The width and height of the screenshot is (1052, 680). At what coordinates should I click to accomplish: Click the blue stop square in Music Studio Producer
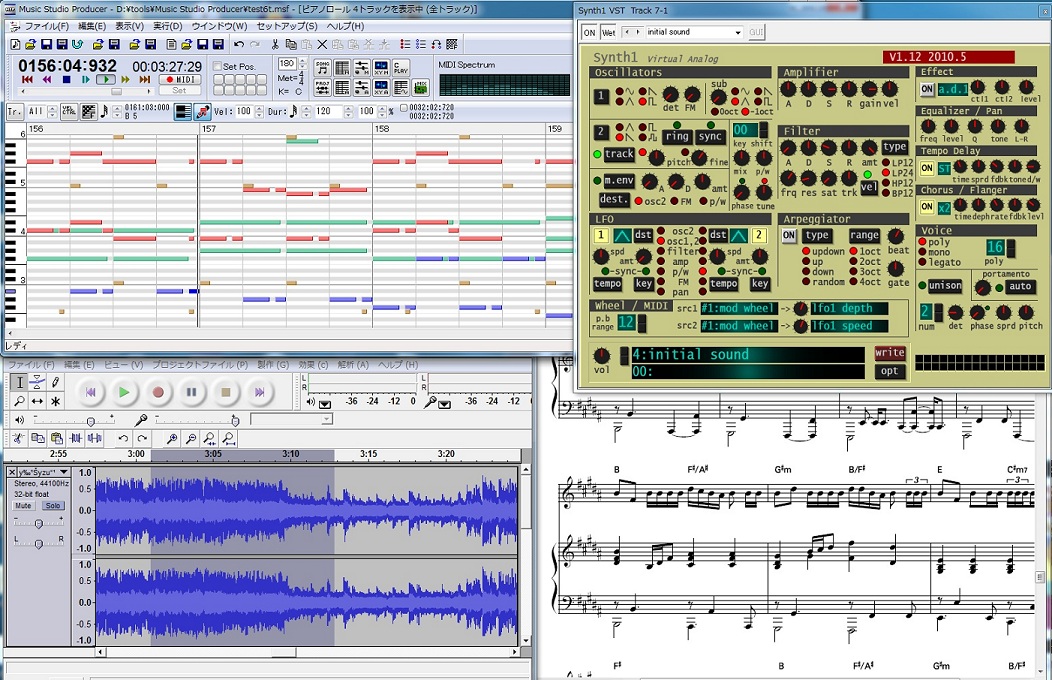[x=66, y=79]
